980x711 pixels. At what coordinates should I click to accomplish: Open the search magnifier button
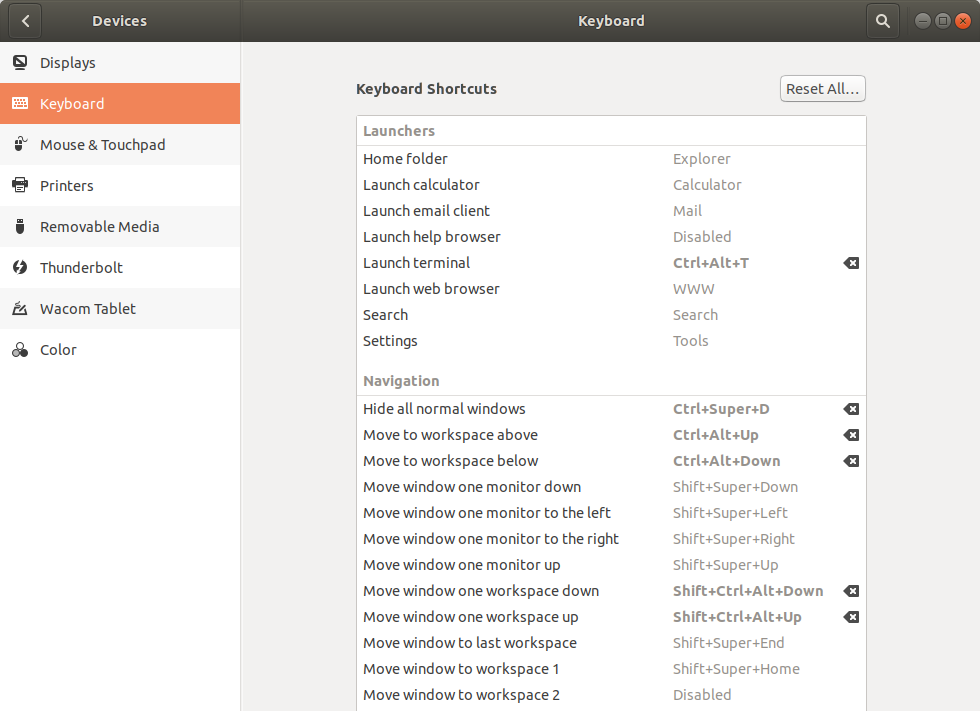coord(882,21)
